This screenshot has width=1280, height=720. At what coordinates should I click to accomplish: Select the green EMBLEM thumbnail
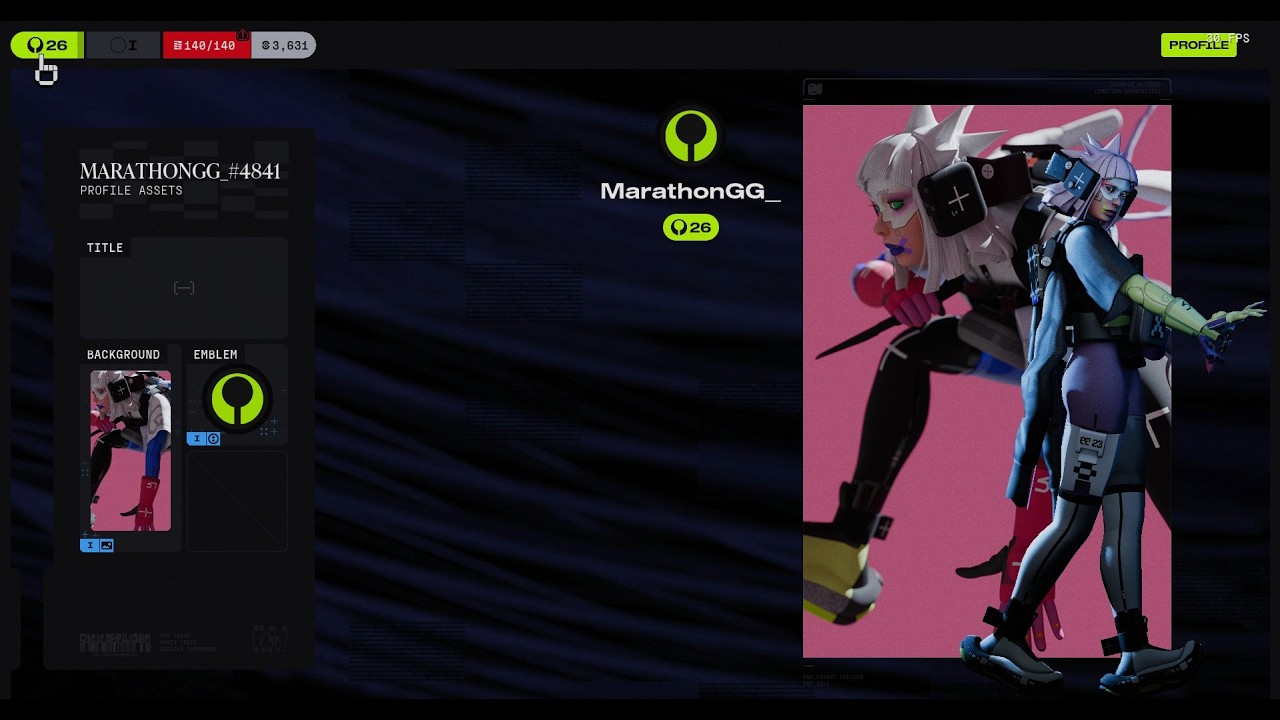click(x=237, y=399)
